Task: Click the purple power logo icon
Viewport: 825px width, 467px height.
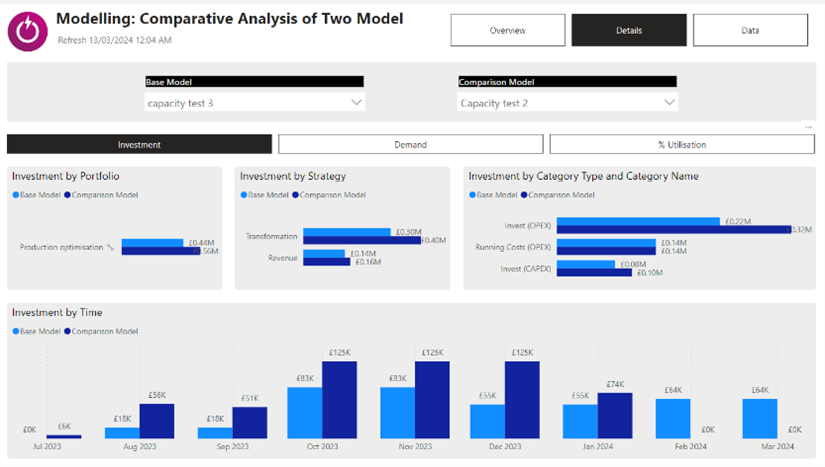Action: click(x=27, y=32)
